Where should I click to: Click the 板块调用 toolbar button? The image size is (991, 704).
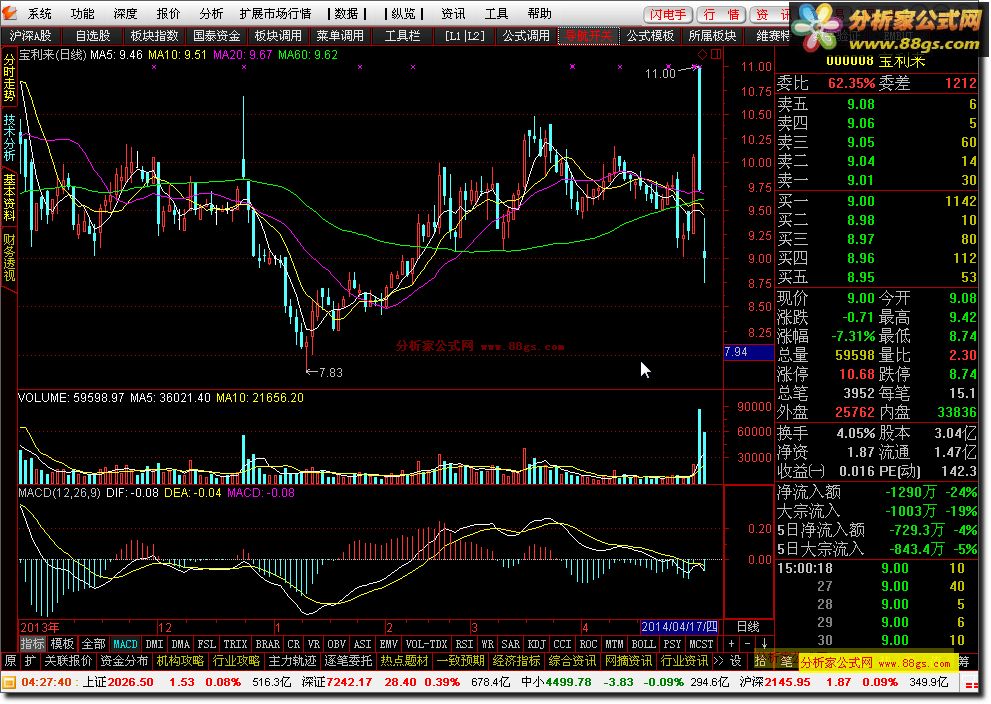[278, 36]
